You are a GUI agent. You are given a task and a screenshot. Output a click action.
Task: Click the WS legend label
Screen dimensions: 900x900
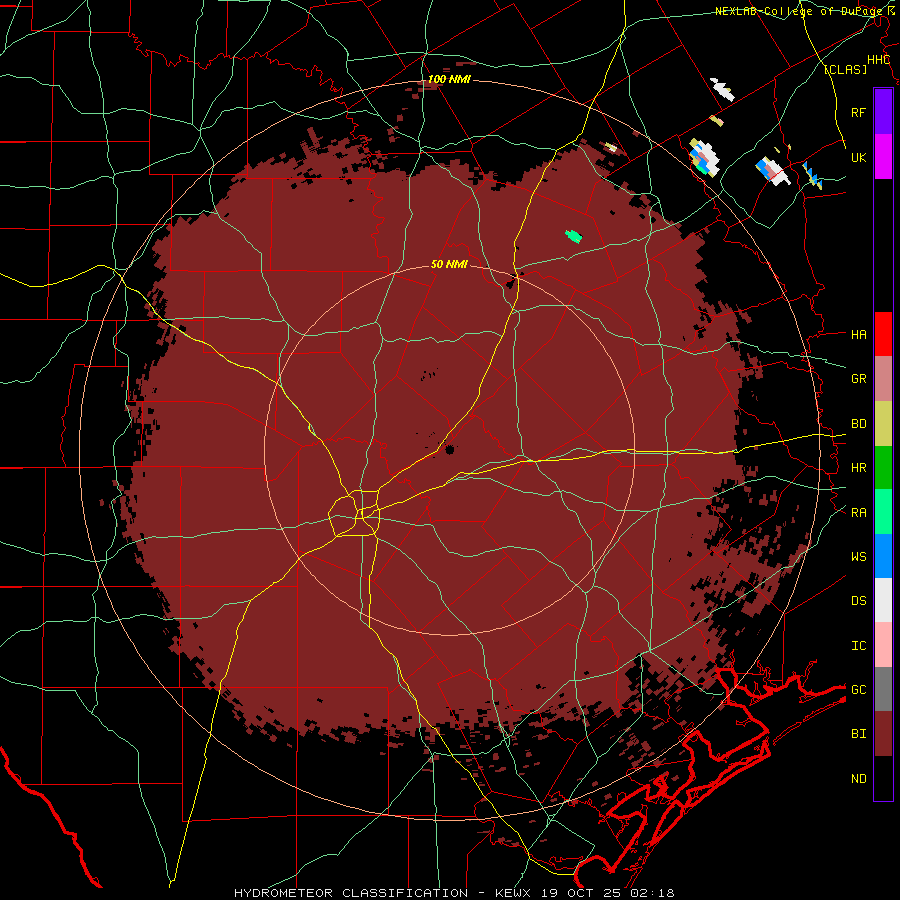[859, 556]
